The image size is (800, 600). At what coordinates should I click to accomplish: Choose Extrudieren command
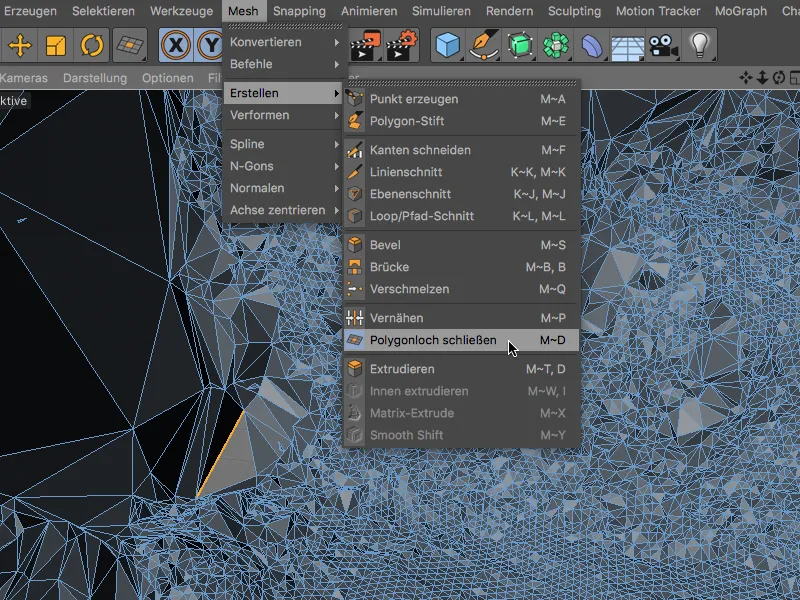pyautogui.click(x=462, y=369)
